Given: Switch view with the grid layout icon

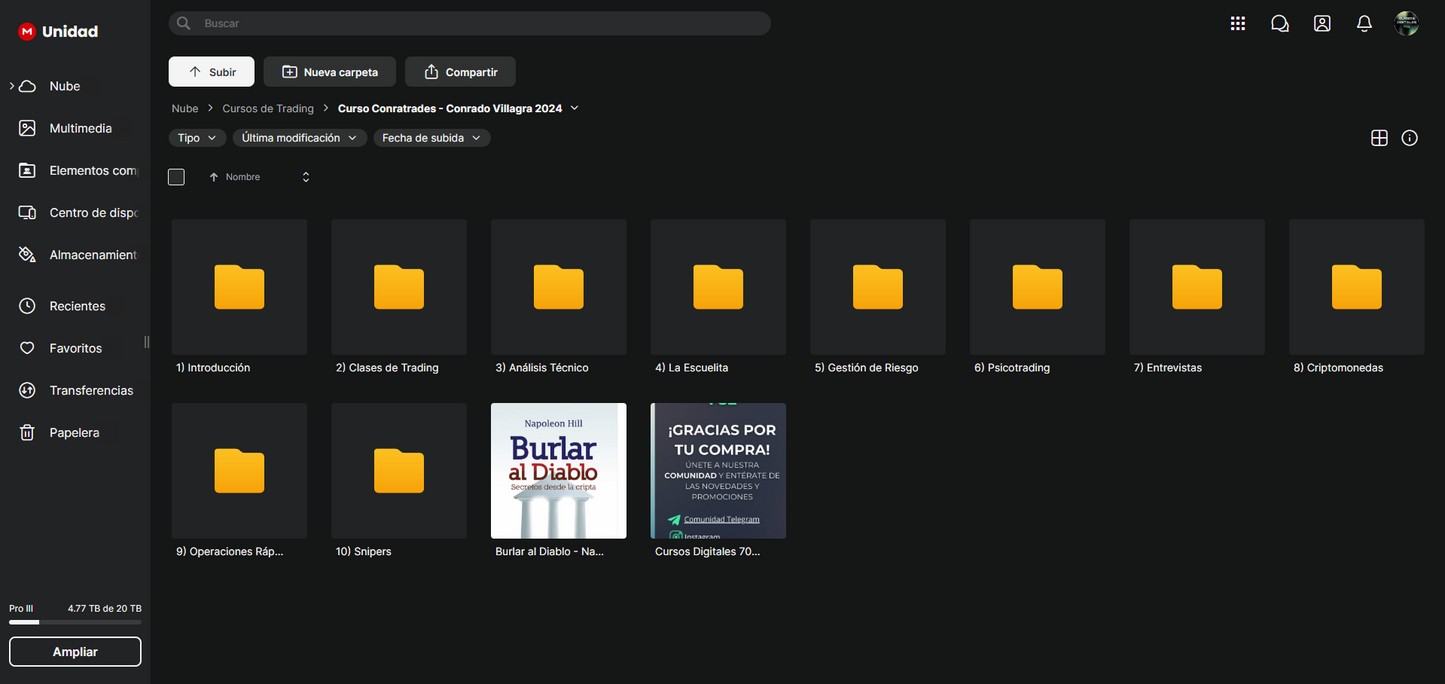Looking at the screenshot, I should tap(1379, 138).
